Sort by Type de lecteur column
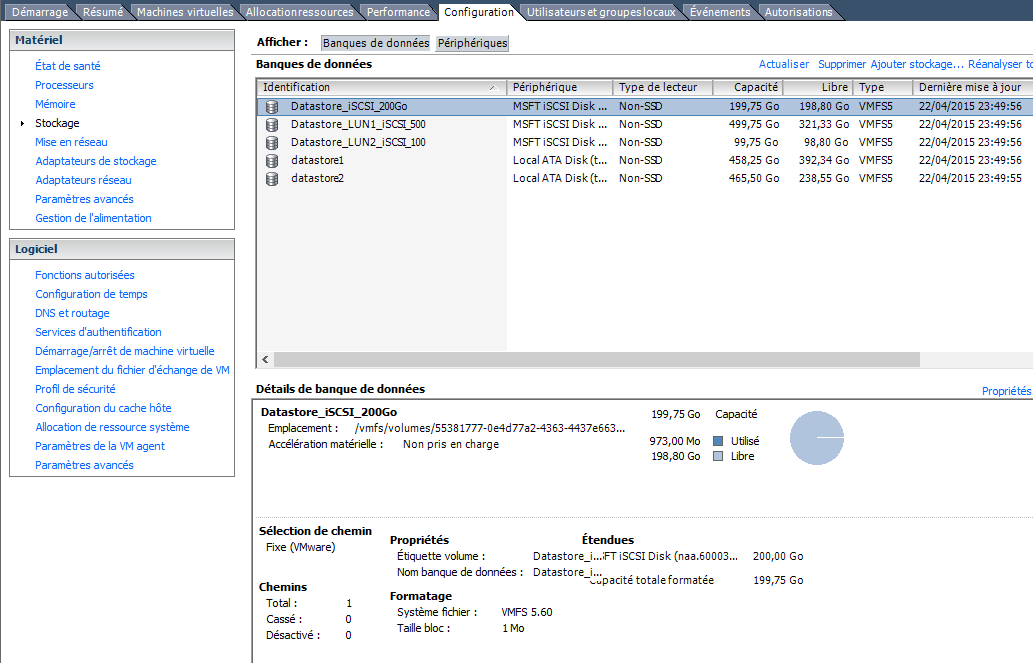Image resolution: width=1033 pixels, height=663 pixels. [x=663, y=87]
